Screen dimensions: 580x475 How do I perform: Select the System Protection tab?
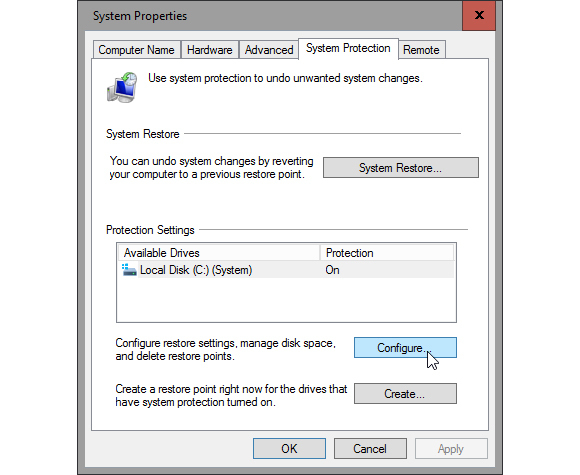click(x=348, y=48)
